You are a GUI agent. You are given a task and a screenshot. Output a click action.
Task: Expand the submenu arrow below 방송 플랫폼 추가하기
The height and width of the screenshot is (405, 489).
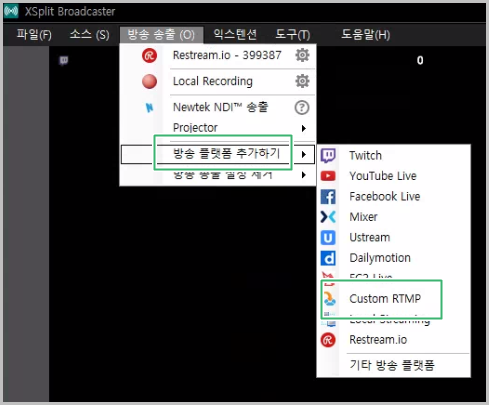304,175
